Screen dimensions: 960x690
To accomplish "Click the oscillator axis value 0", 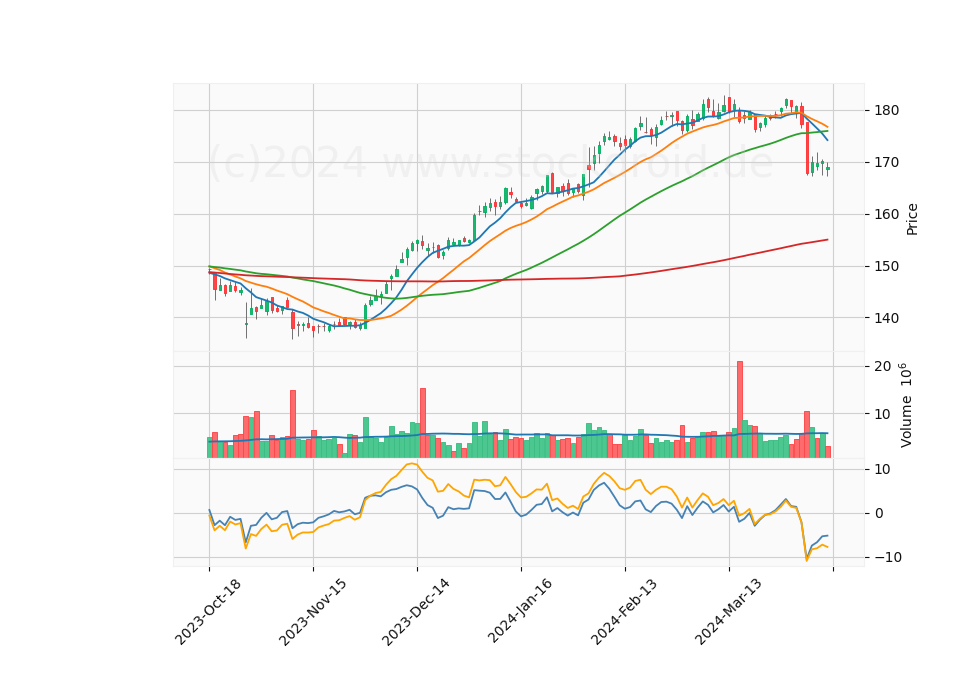I will 879,514.
